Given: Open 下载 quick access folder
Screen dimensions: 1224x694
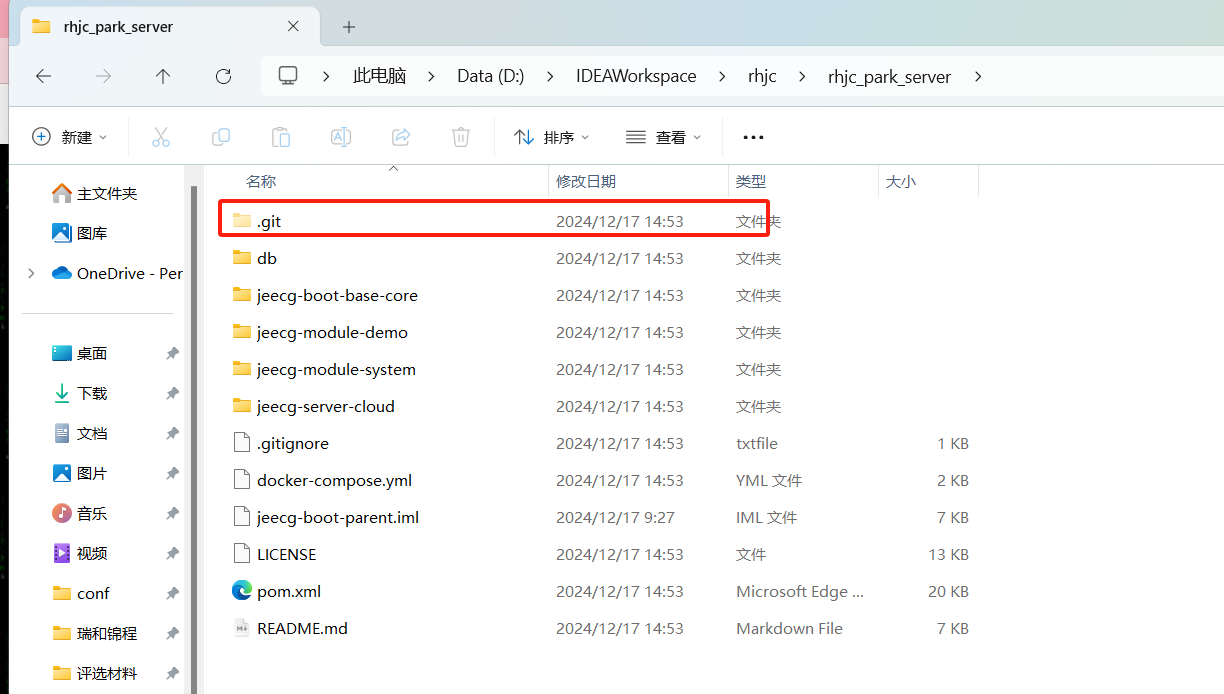Looking at the screenshot, I should coord(79,393).
